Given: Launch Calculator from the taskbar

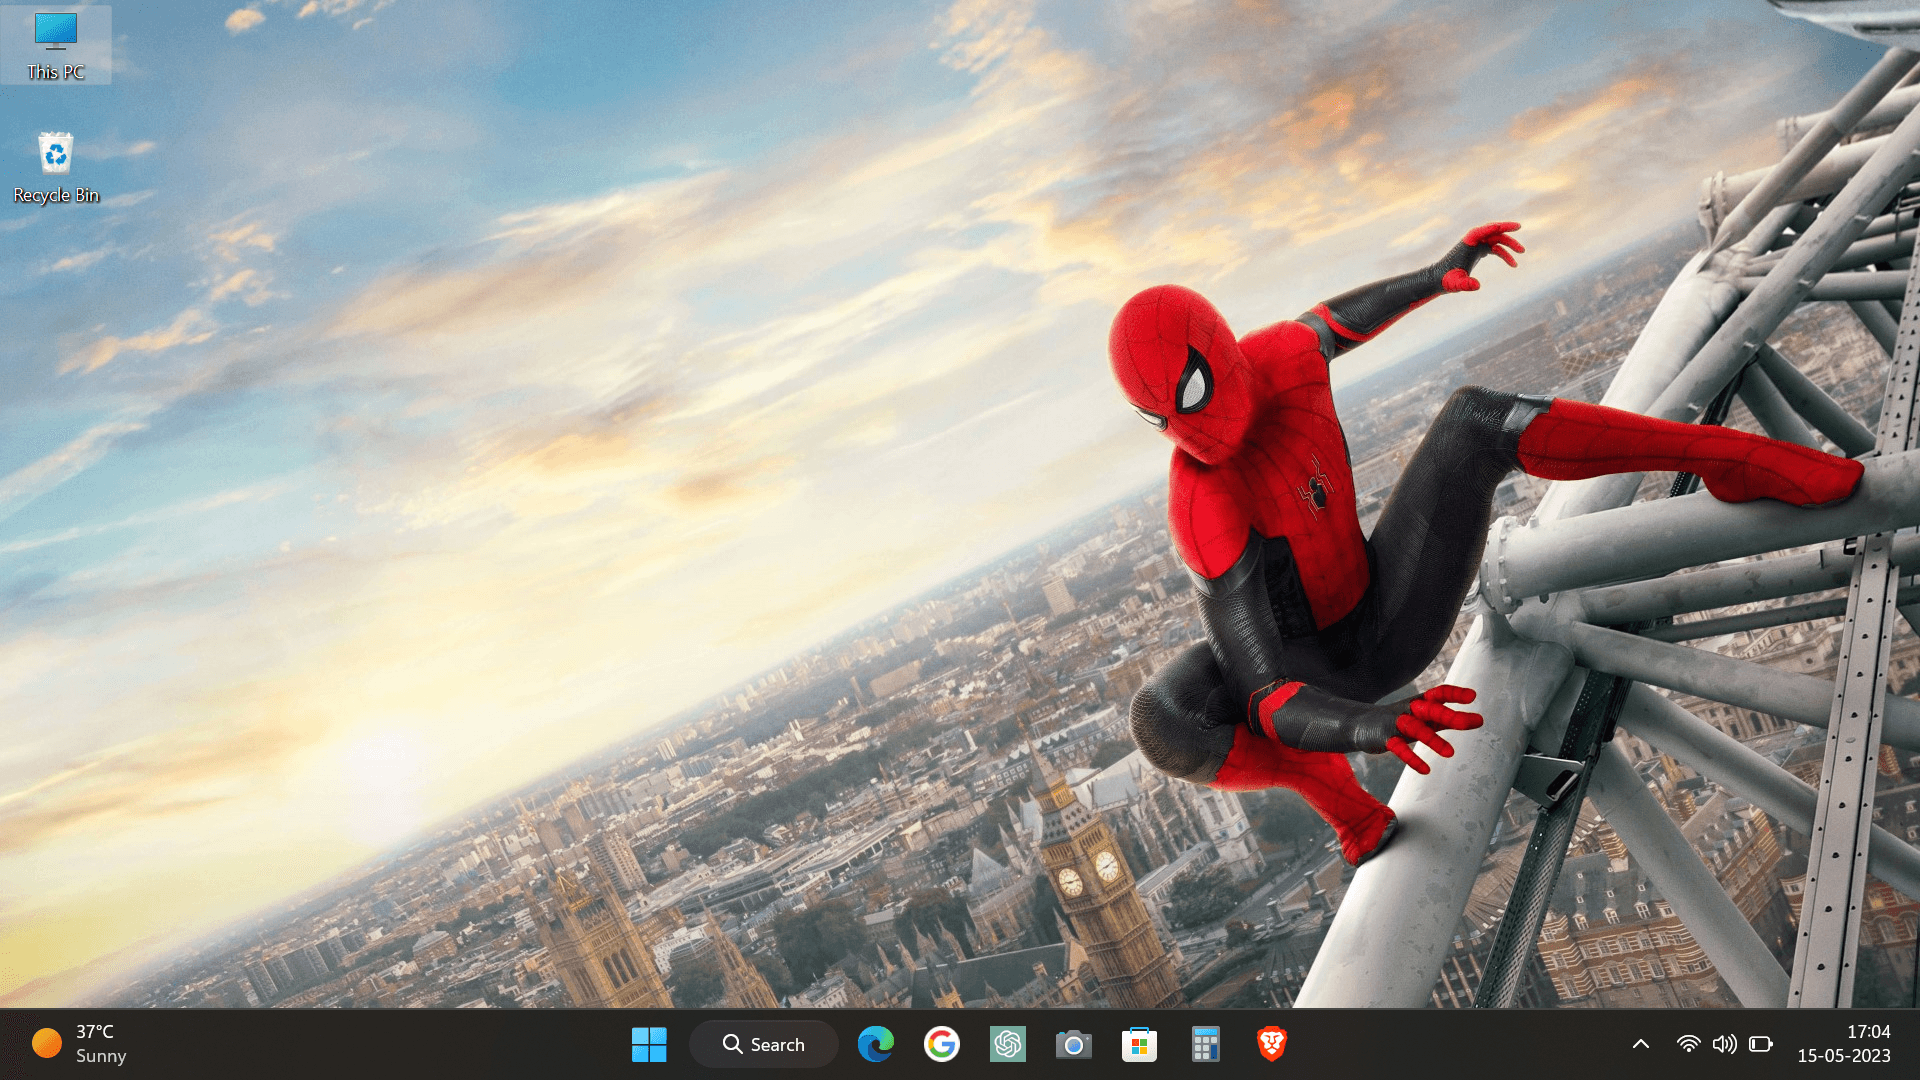Looking at the screenshot, I should tap(1205, 1044).
